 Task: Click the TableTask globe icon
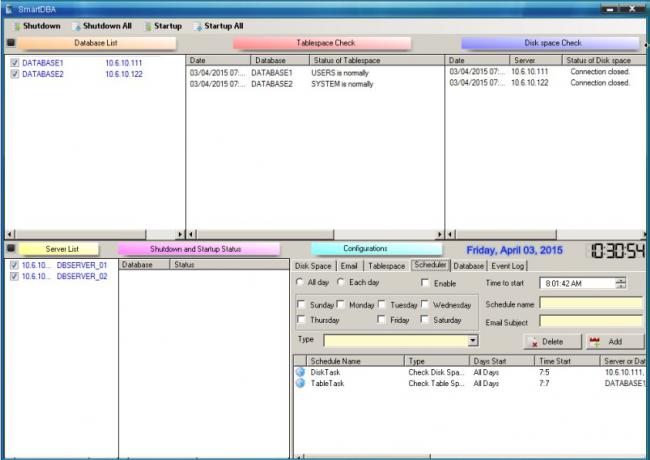301,383
